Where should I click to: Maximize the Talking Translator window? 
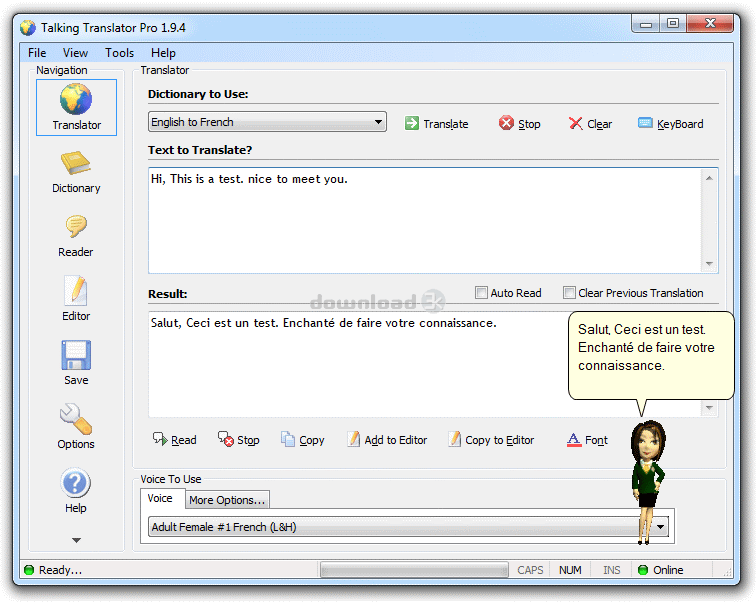coord(673,24)
